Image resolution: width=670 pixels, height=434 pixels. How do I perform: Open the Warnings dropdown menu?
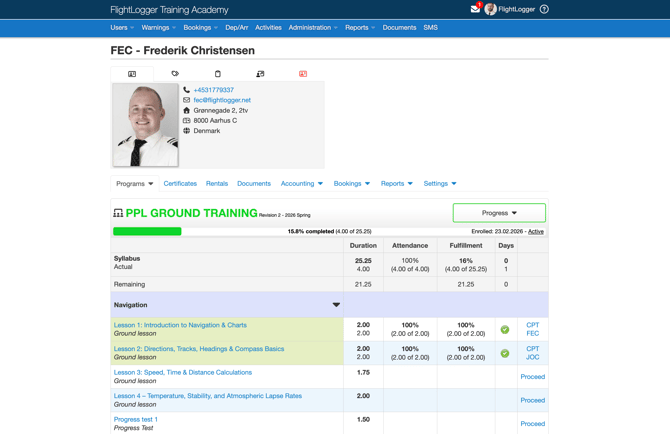click(x=159, y=27)
